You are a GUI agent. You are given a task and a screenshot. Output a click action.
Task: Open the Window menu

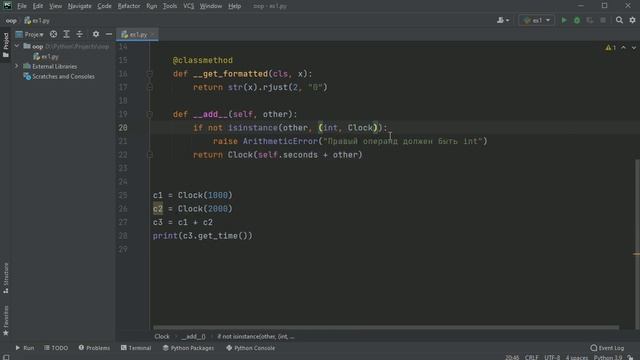(211, 6)
